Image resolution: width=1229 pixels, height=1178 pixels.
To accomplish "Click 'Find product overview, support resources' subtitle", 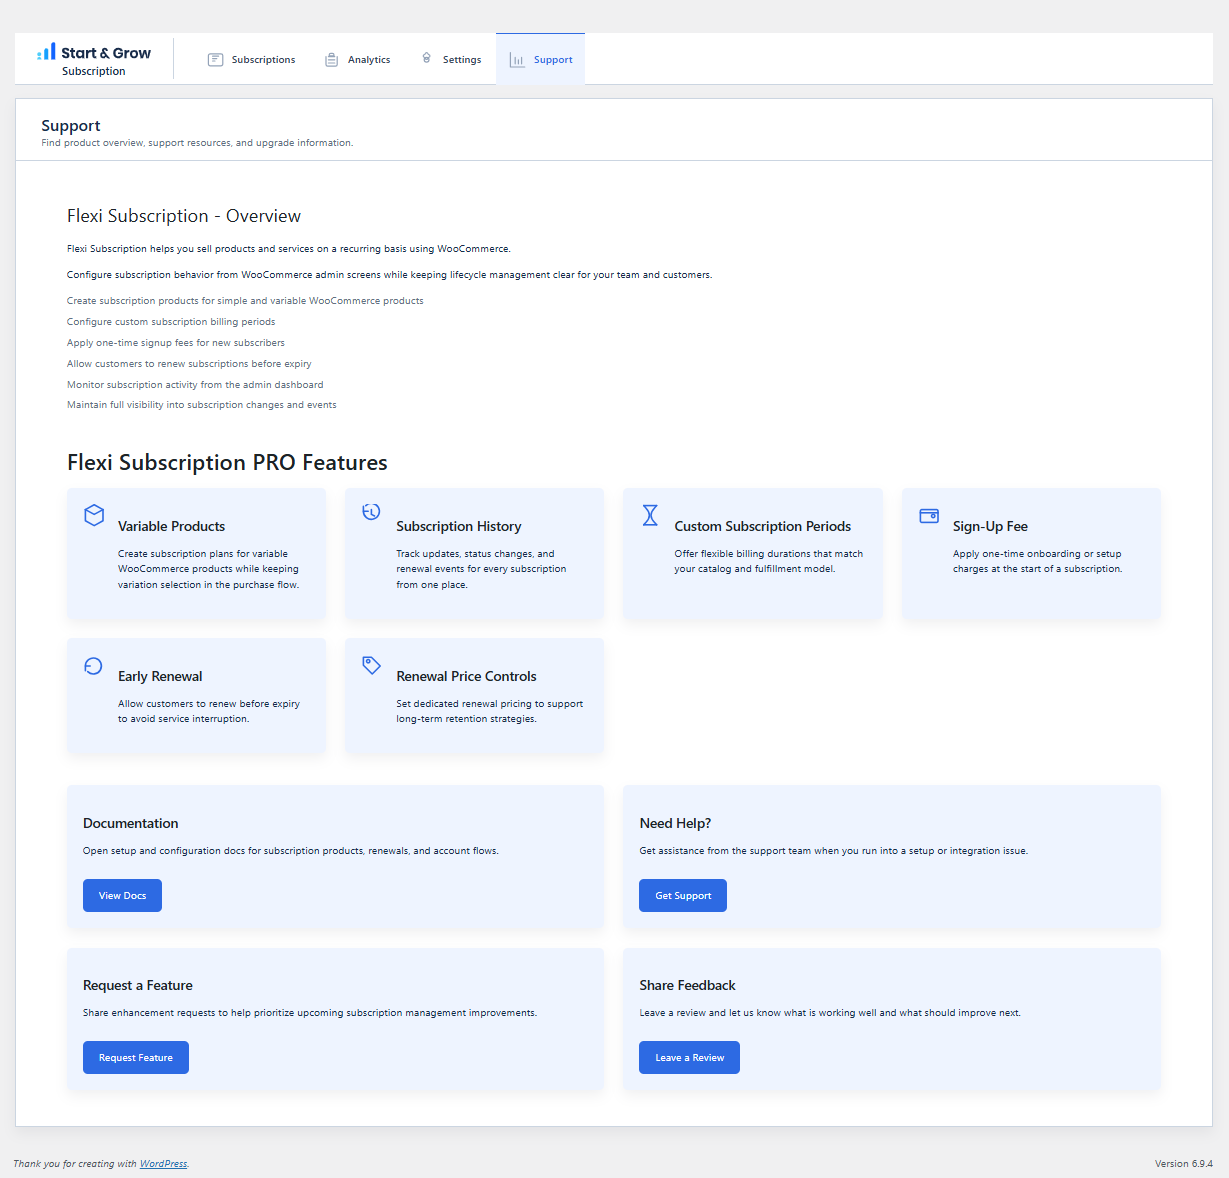I will pos(197,143).
